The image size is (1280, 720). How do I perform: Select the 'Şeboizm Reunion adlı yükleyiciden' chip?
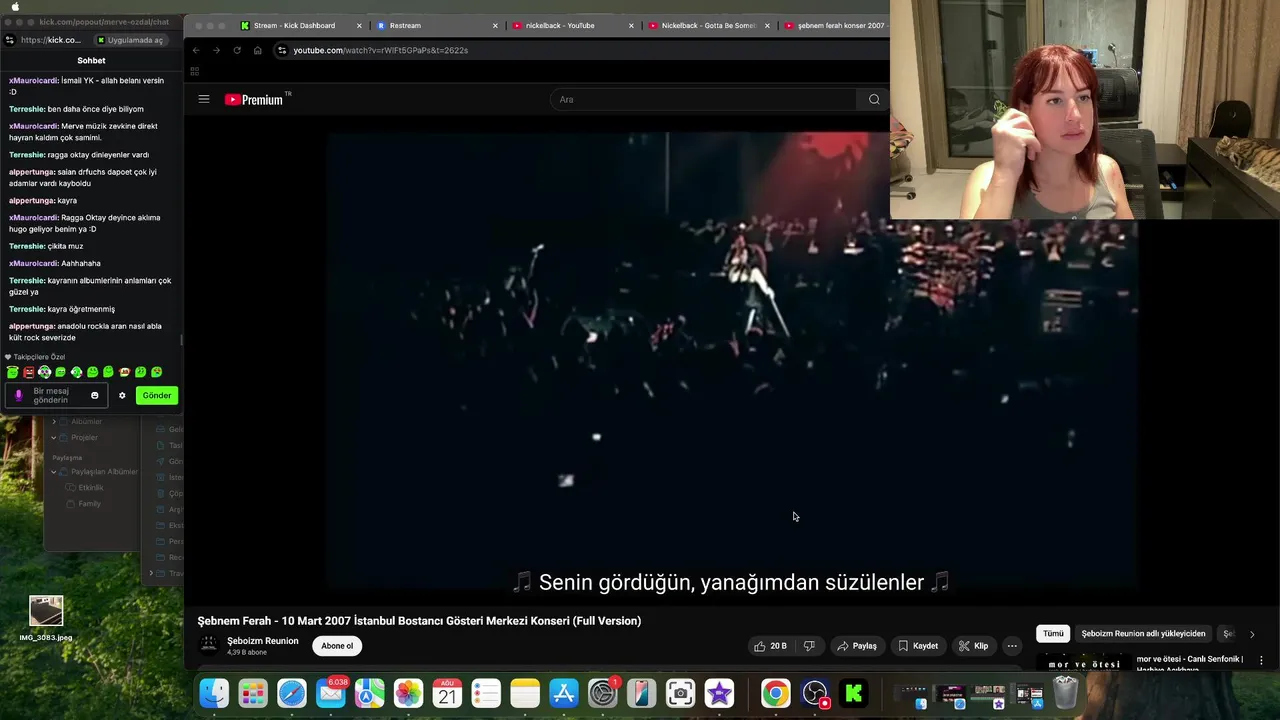[x=1143, y=633]
